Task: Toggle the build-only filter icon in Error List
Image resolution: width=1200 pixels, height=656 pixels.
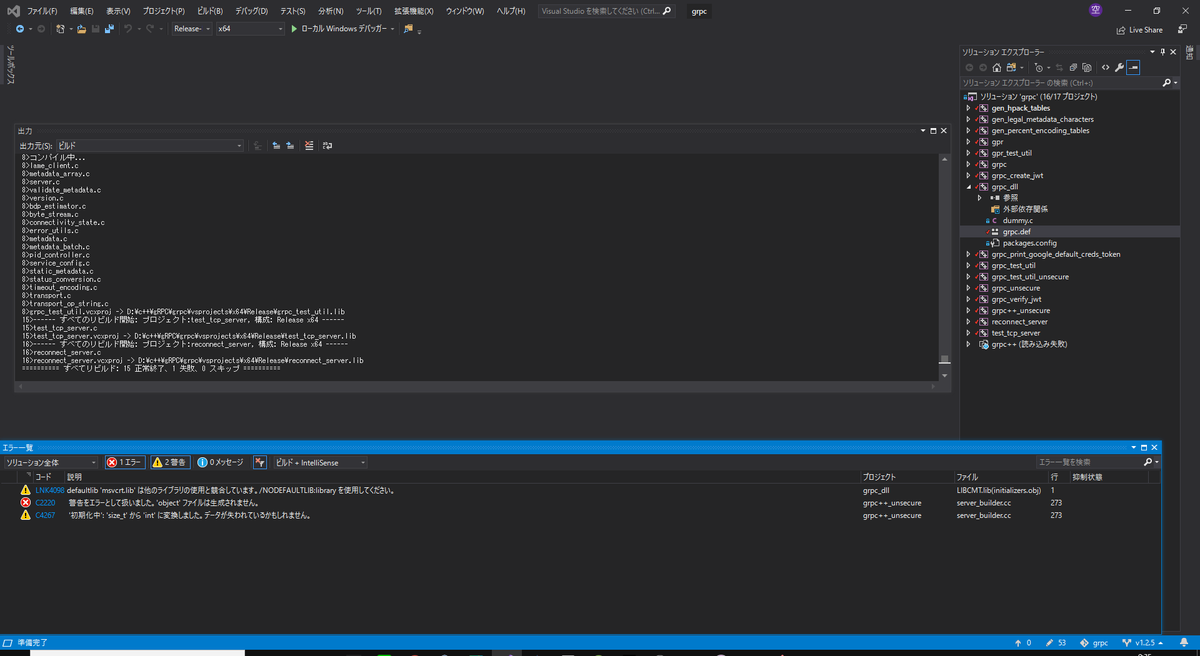Action: [x=260, y=462]
